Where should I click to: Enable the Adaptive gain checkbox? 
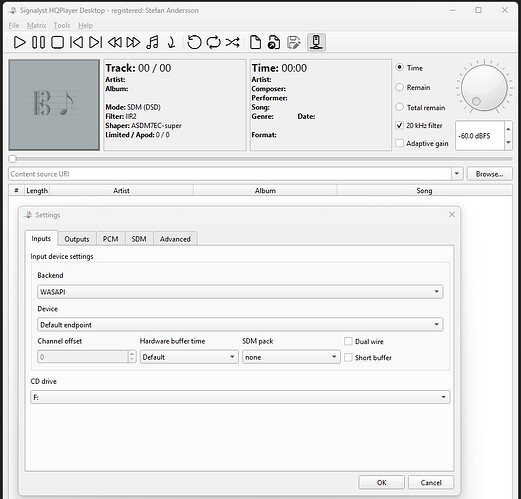tap(399, 143)
